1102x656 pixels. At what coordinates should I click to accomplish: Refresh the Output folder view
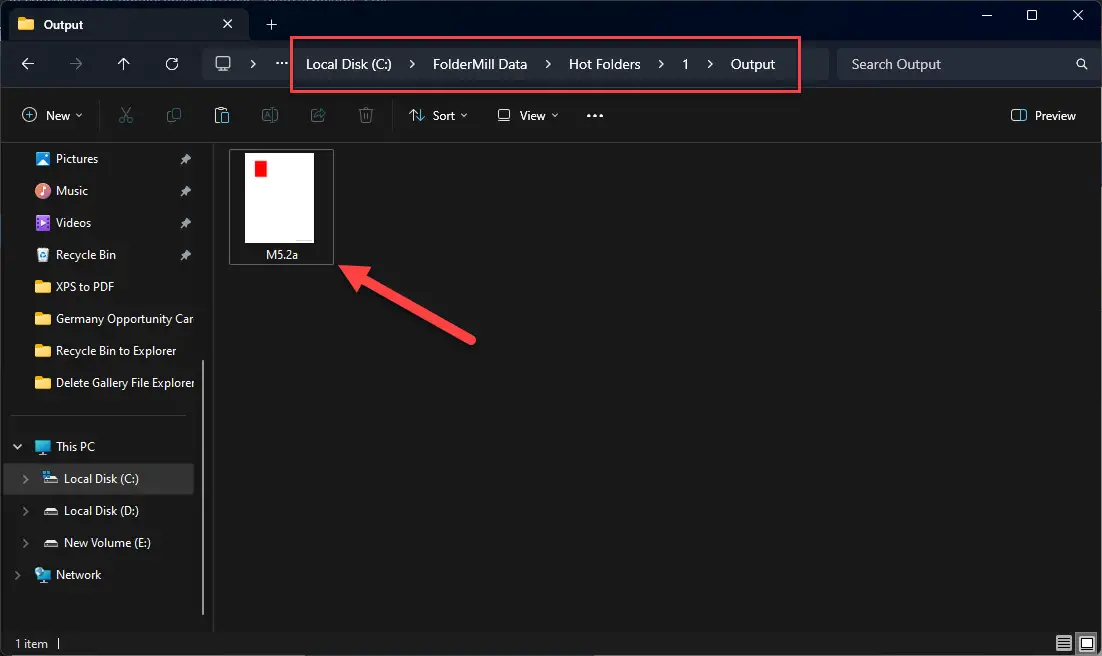[171, 64]
